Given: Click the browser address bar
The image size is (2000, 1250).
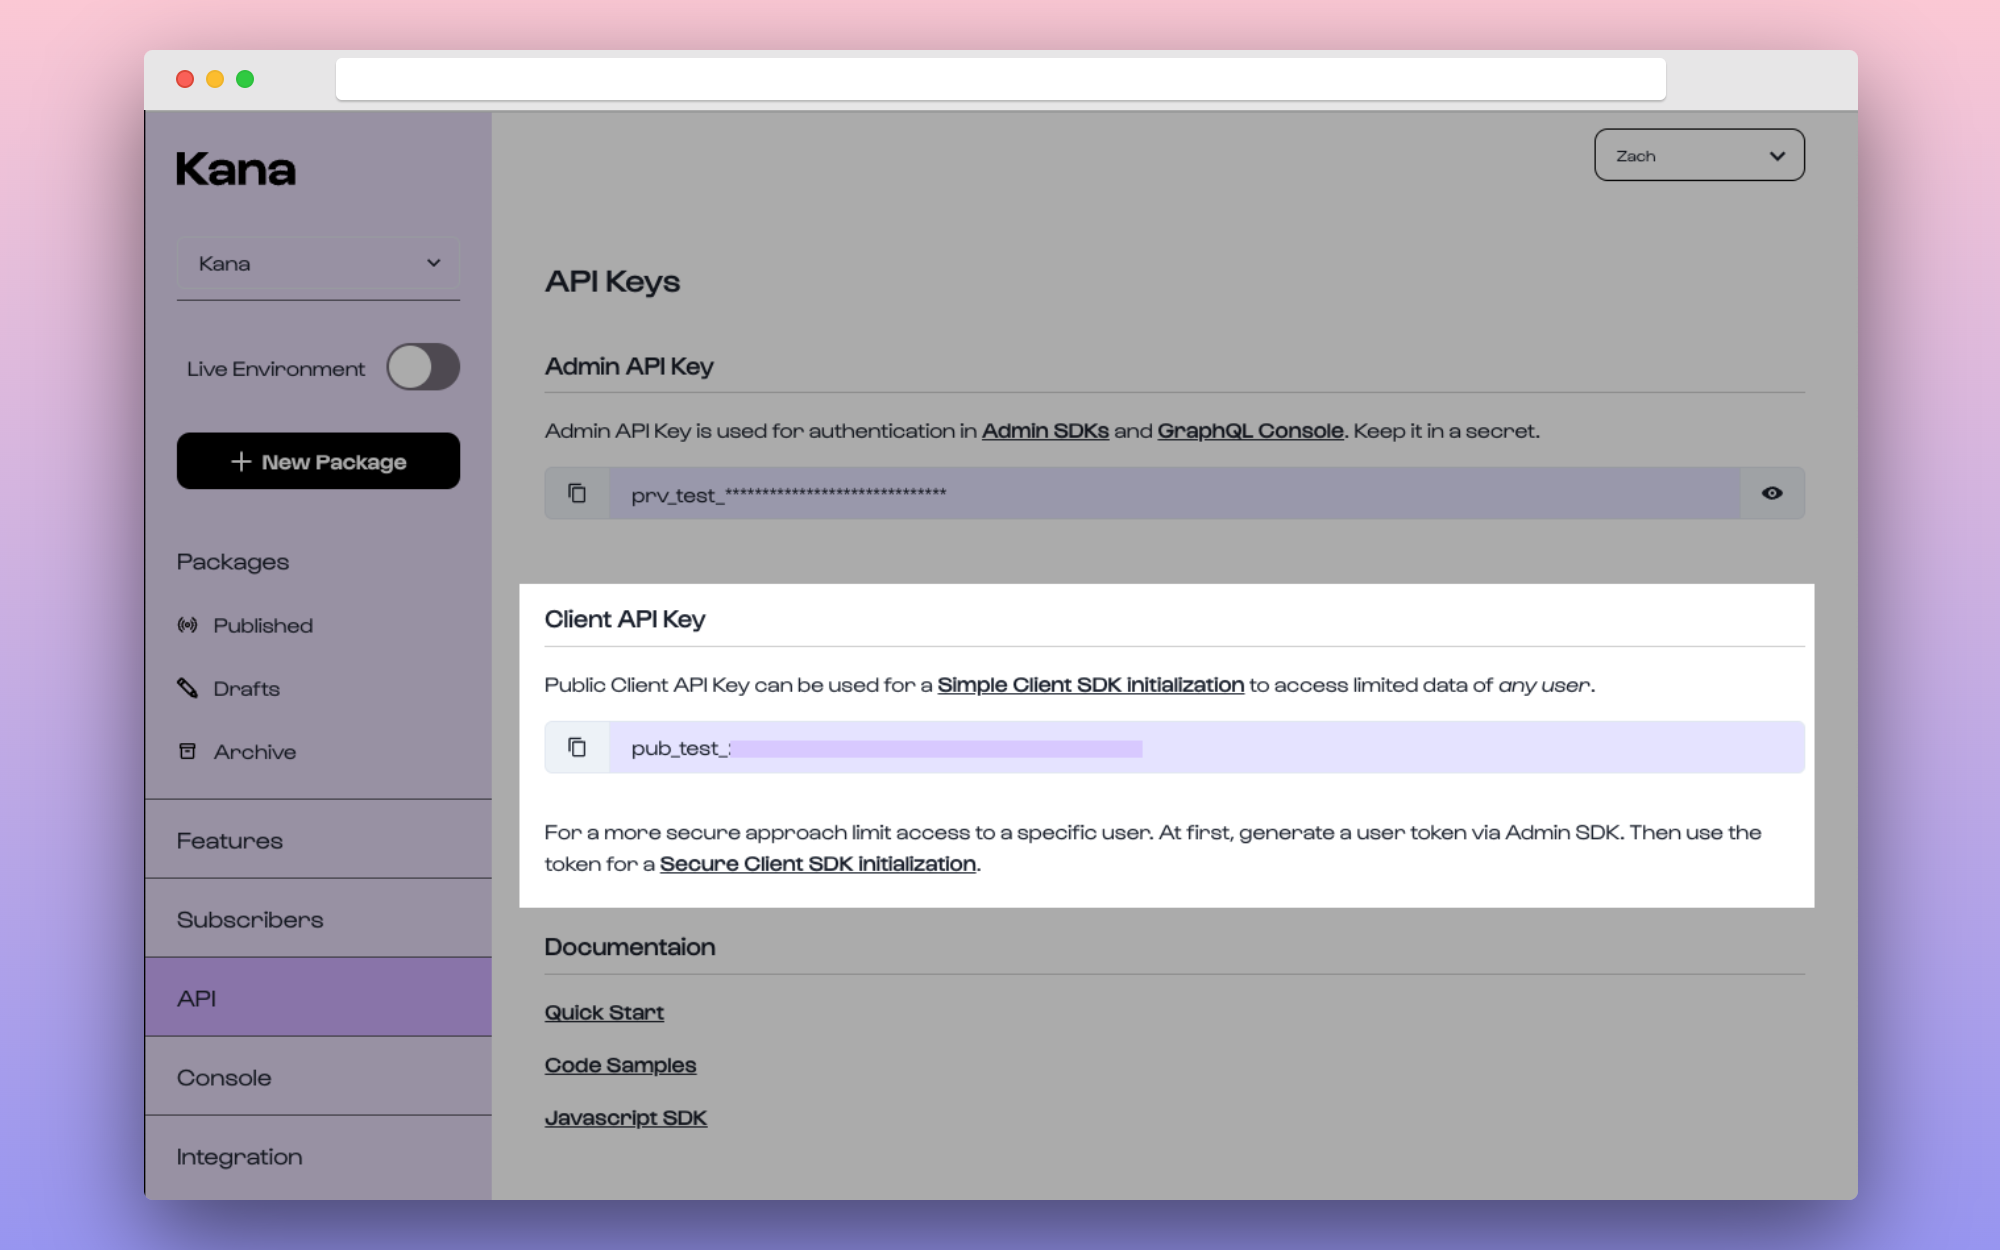Looking at the screenshot, I should 1000,78.
